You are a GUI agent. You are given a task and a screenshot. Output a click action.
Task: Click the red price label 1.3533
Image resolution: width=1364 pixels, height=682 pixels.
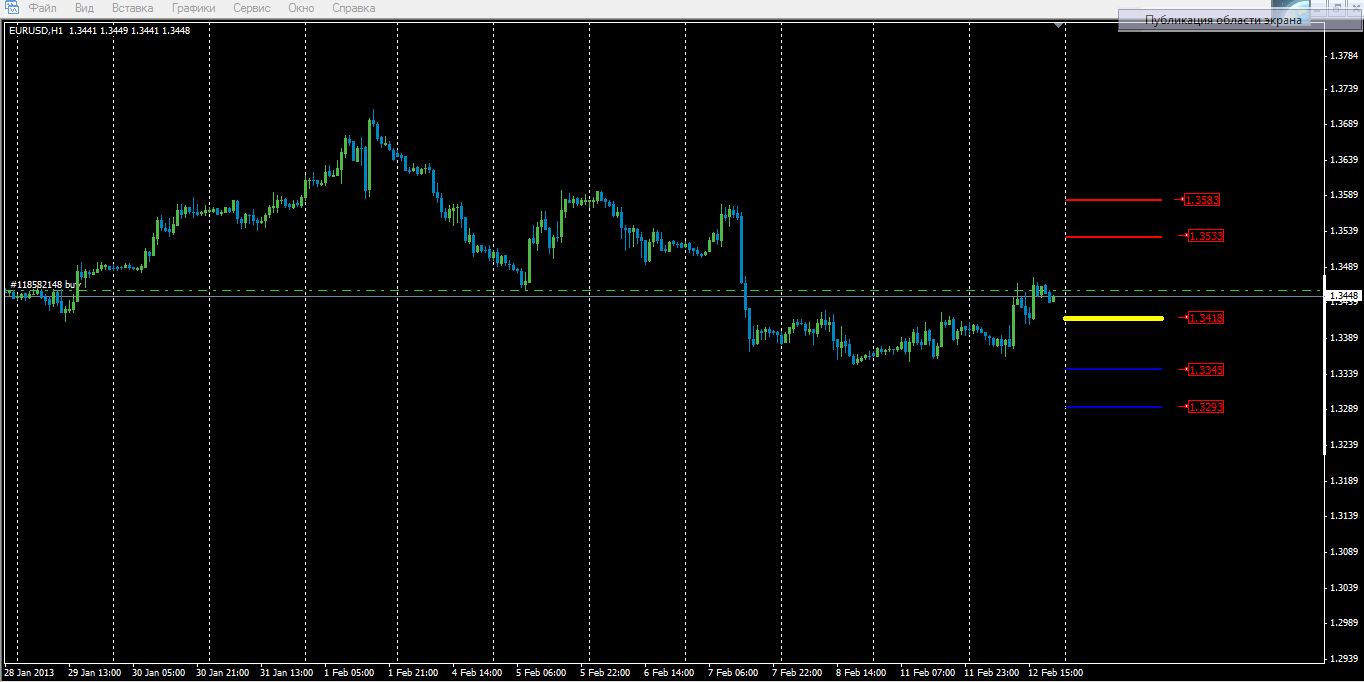coord(1206,236)
